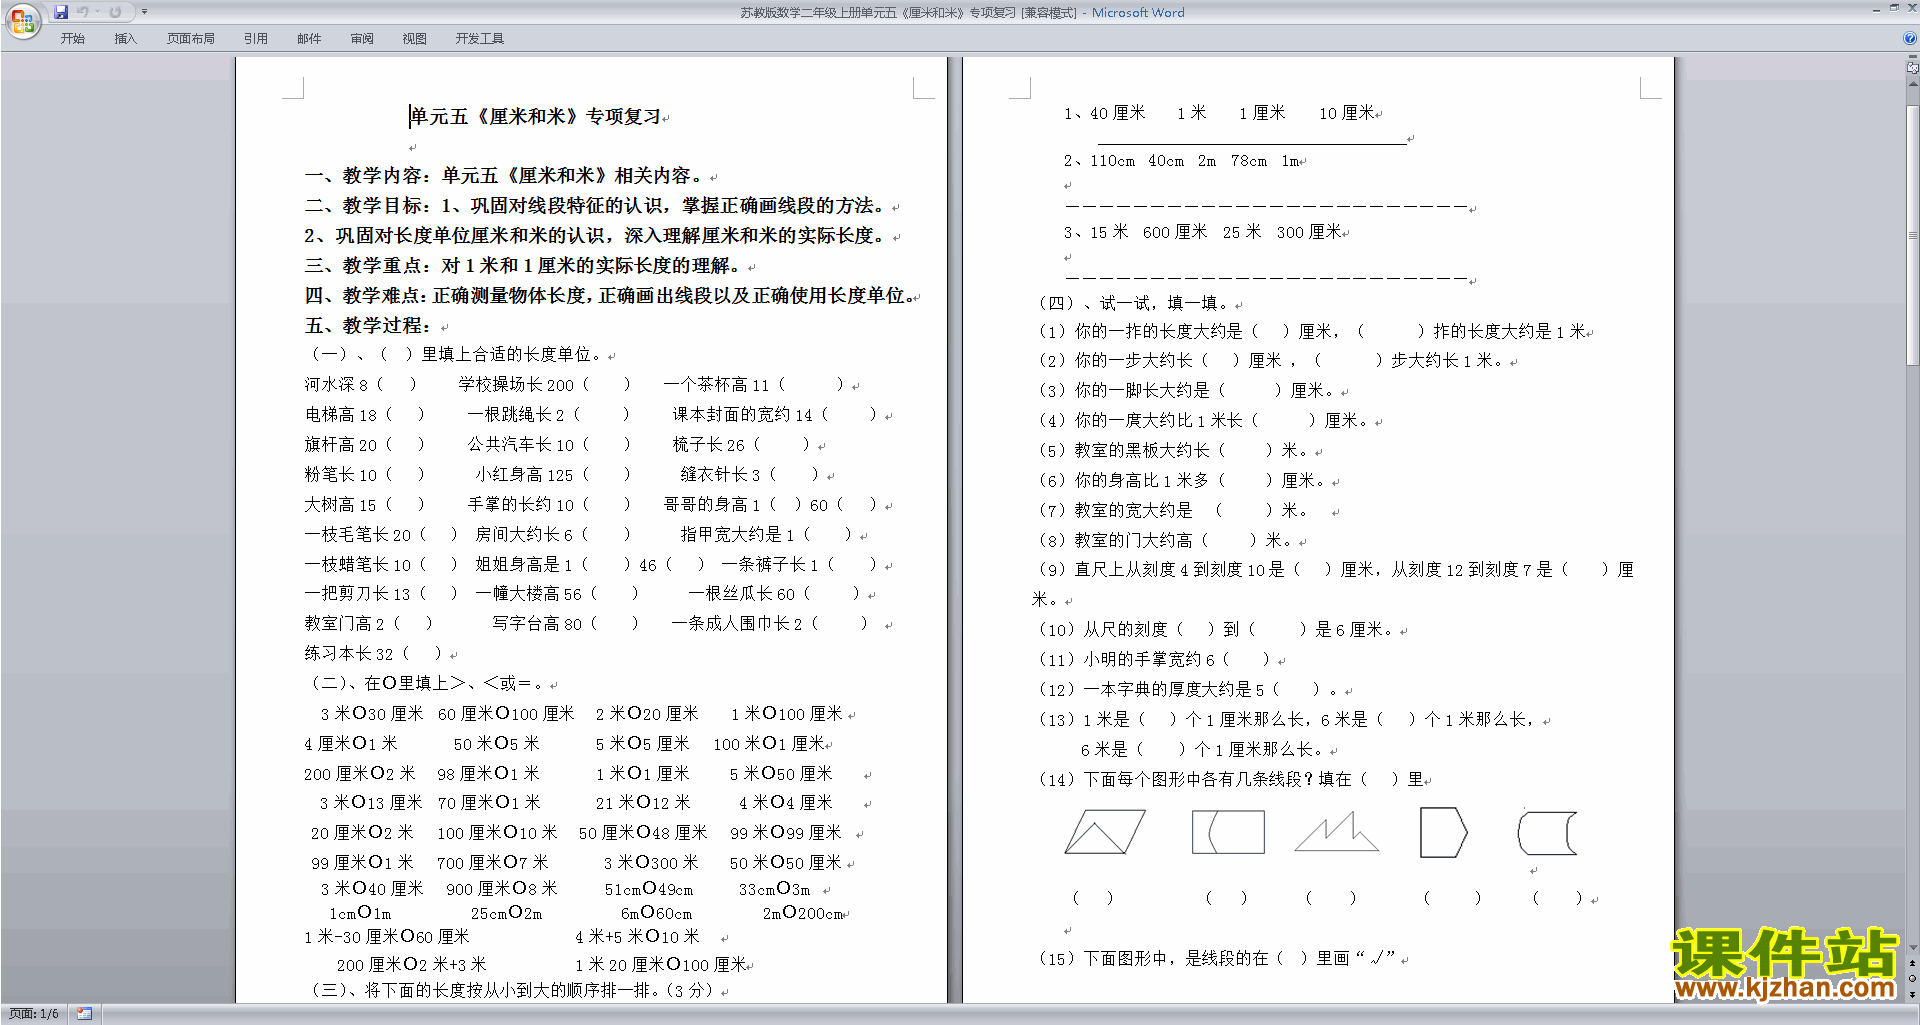Click the line 一、教学内容
Screen dimensions: 1920x1025
tap(505, 176)
